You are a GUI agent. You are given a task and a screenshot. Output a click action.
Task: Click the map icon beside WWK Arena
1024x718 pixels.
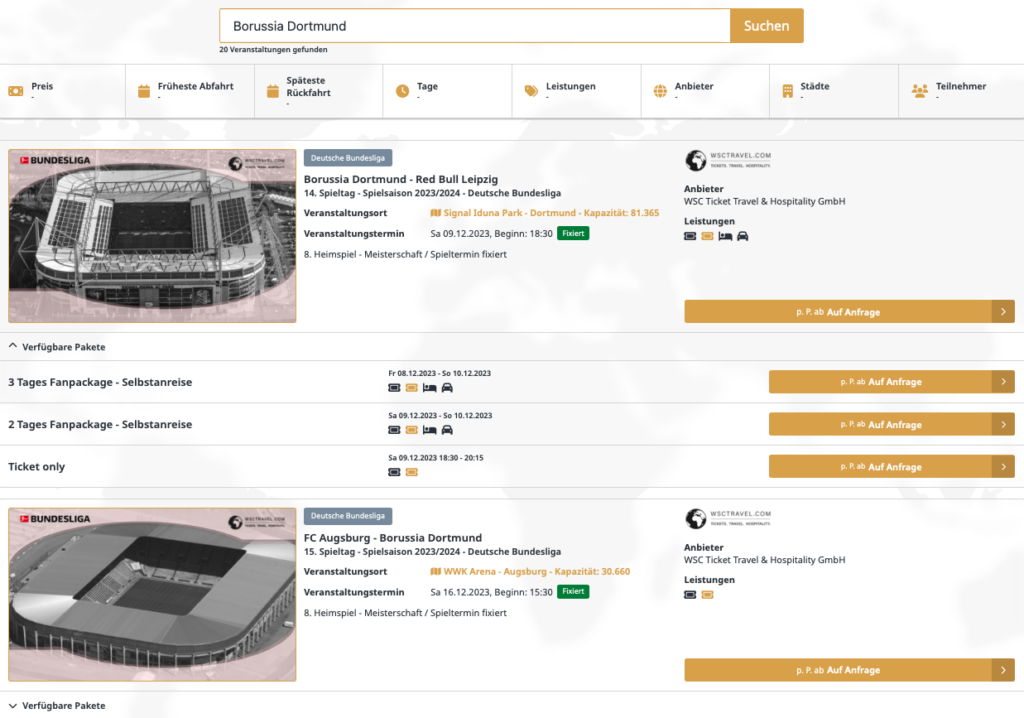tap(436, 572)
